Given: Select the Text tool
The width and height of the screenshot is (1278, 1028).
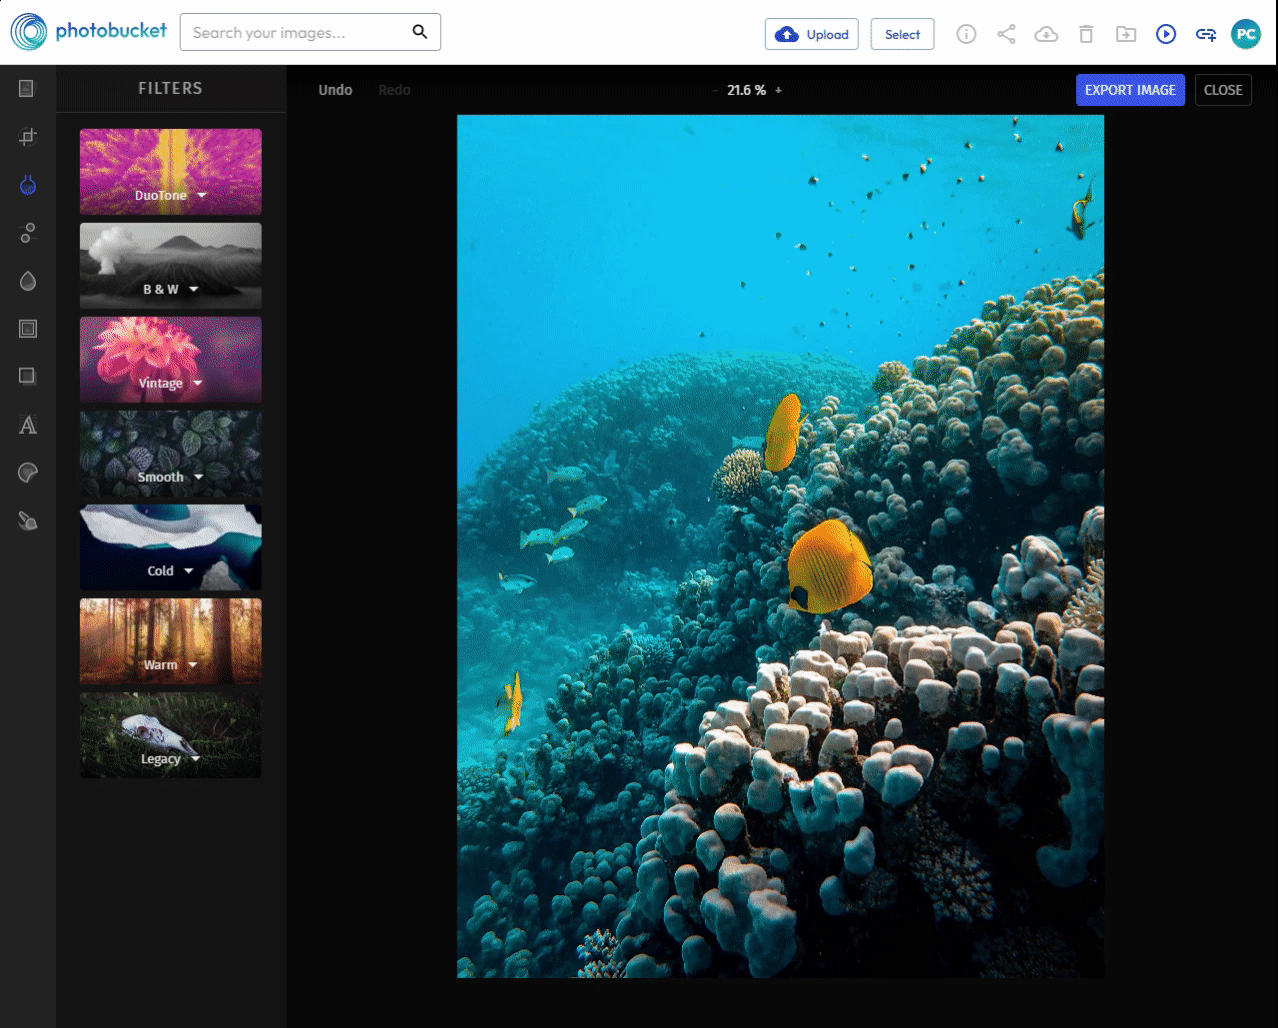Looking at the screenshot, I should [x=28, y=425].
